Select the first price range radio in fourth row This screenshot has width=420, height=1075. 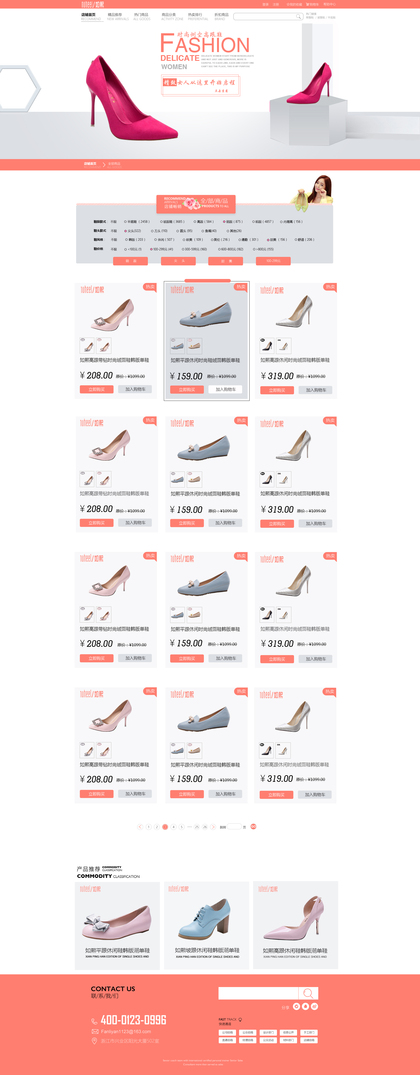(125, 249)
